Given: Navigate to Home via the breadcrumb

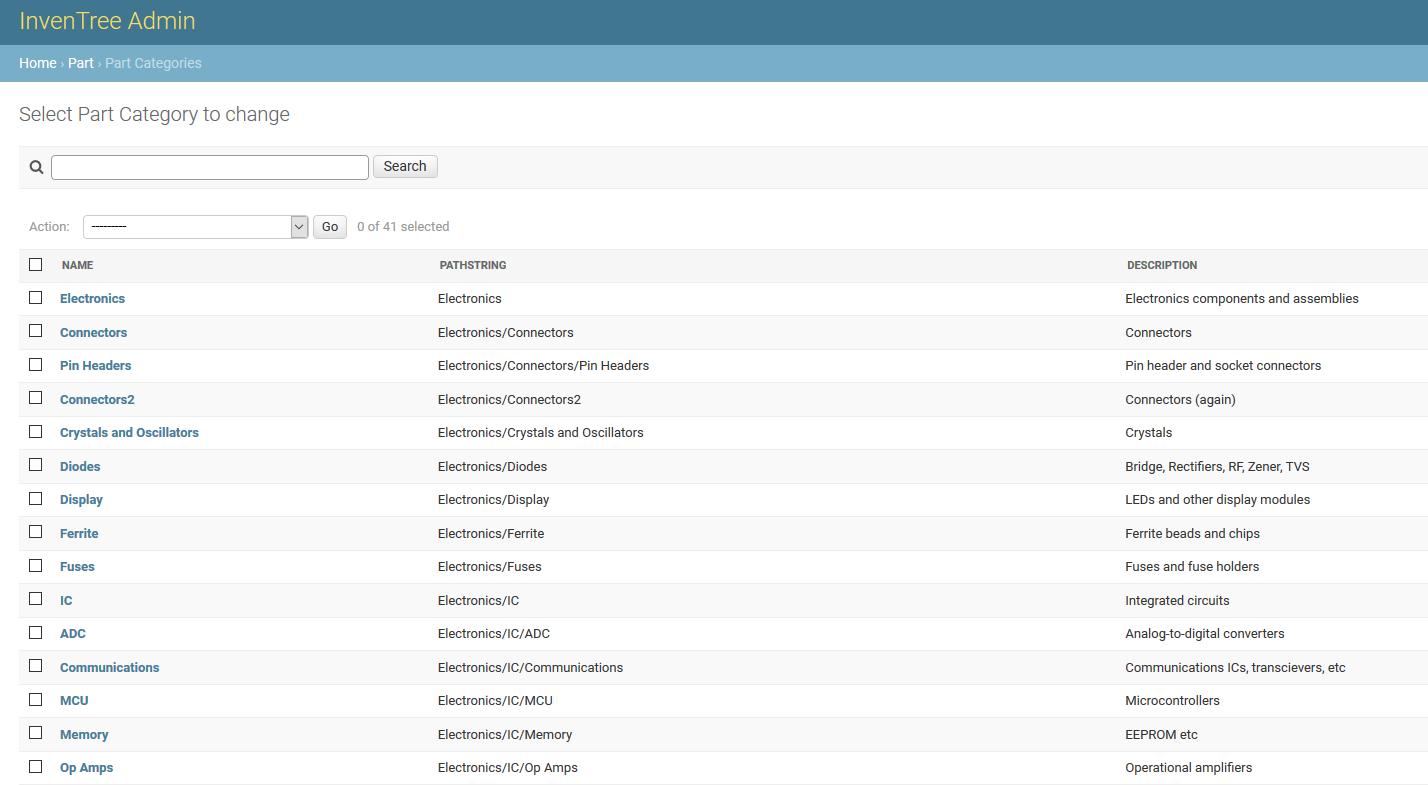Looking at the screenshot, I should [37, 62].
